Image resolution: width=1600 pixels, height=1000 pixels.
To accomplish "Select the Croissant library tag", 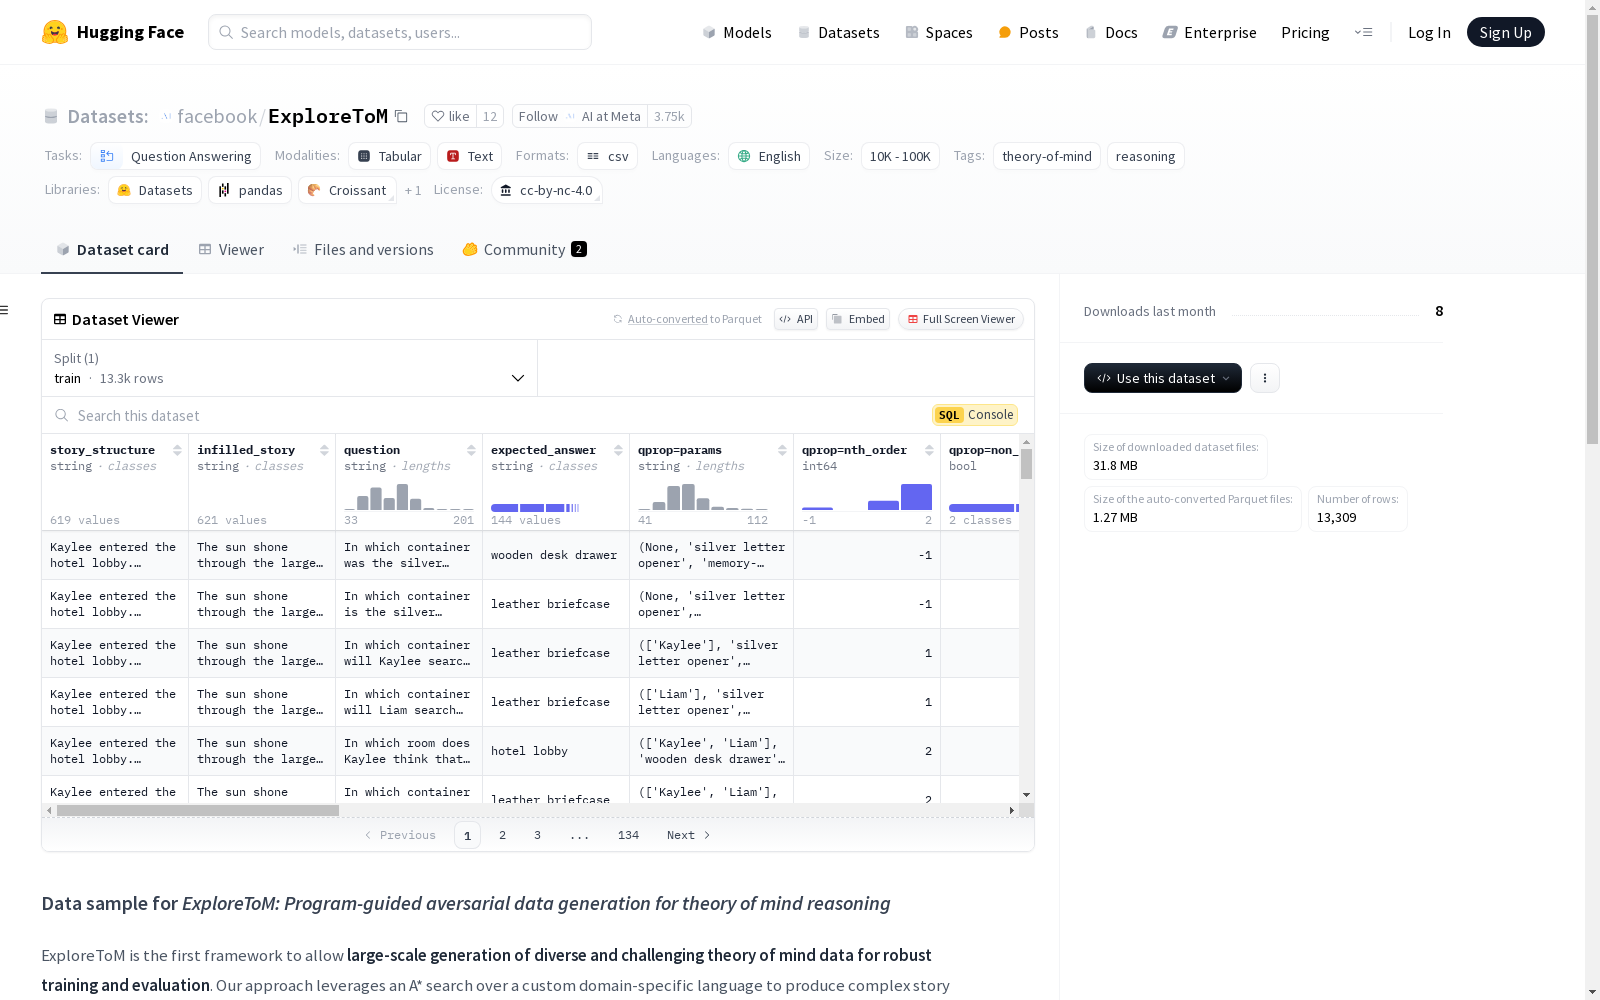I will 347,190.
